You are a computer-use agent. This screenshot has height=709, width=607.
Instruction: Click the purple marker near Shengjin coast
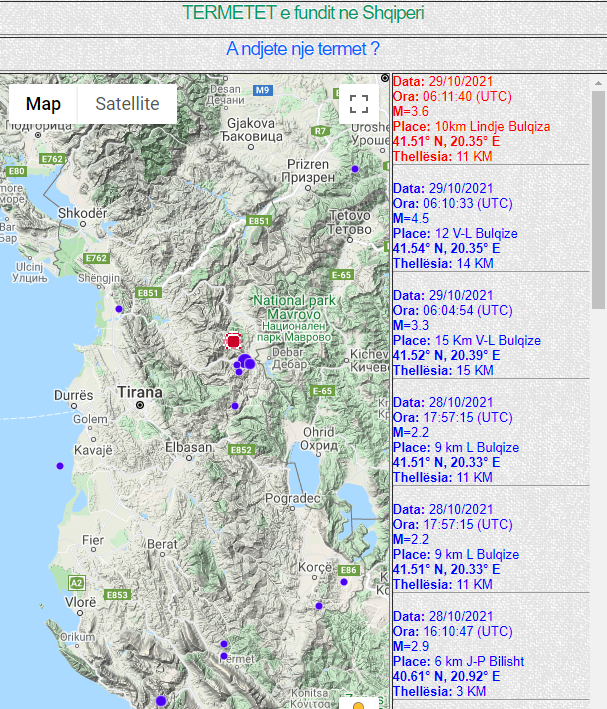tap(119, 309)
